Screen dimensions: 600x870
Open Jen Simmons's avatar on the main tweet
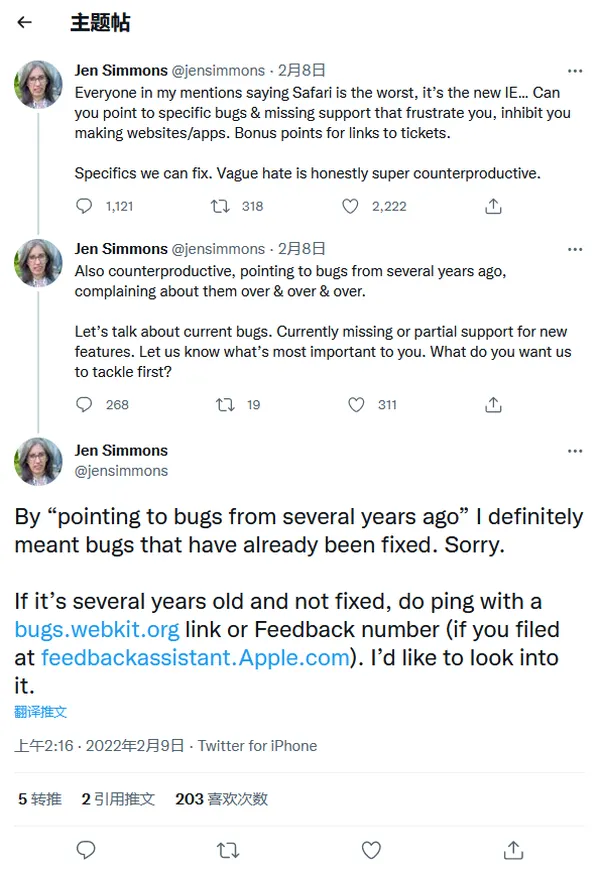tap(38, 461)
